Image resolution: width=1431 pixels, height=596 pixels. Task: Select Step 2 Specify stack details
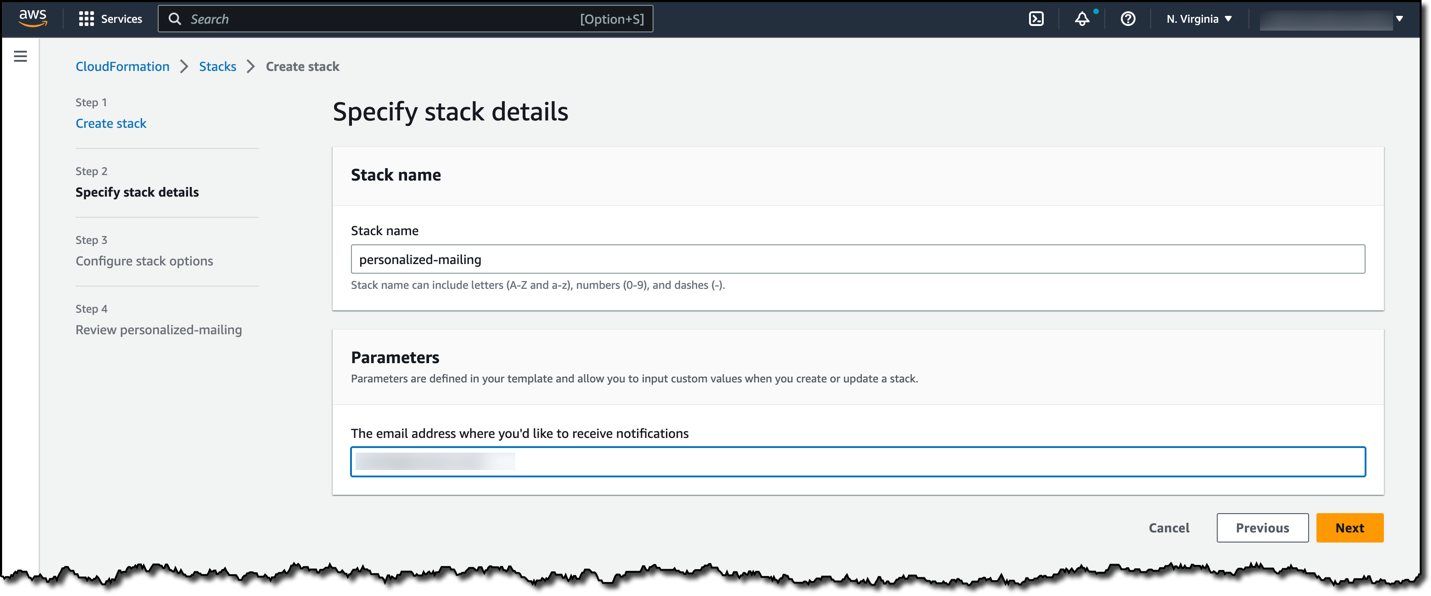click(x=137, y=191)
